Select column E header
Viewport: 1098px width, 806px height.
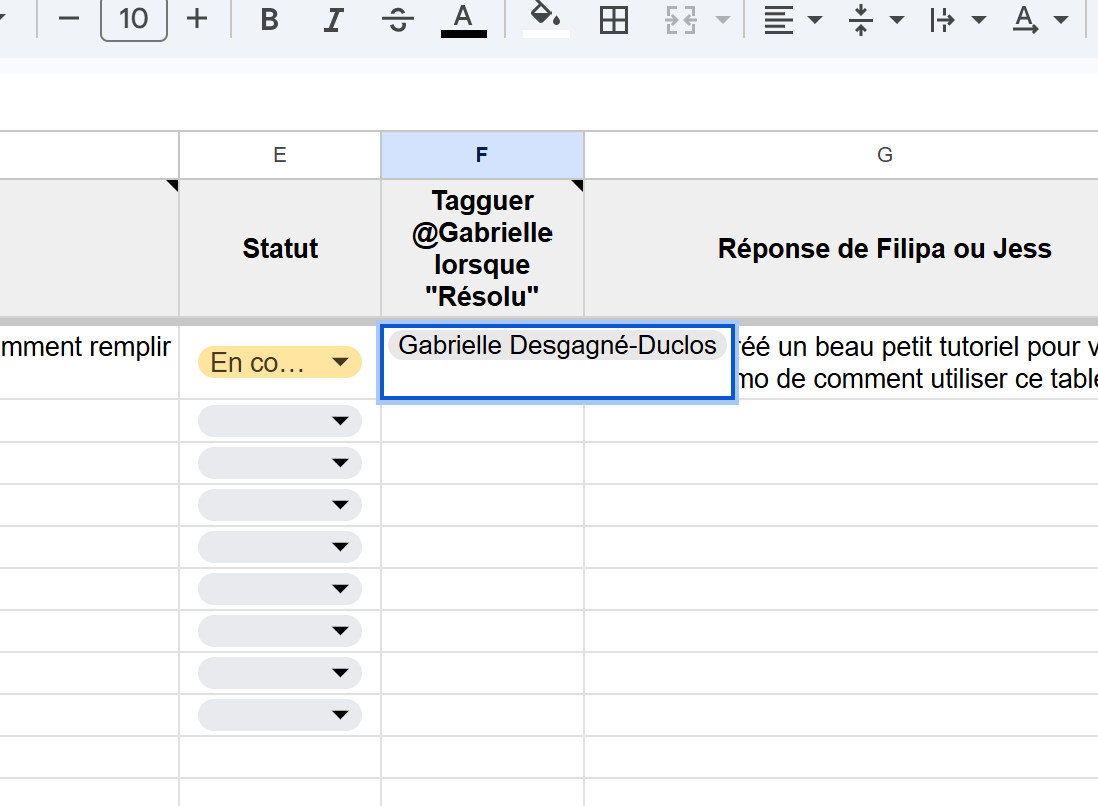280,155
